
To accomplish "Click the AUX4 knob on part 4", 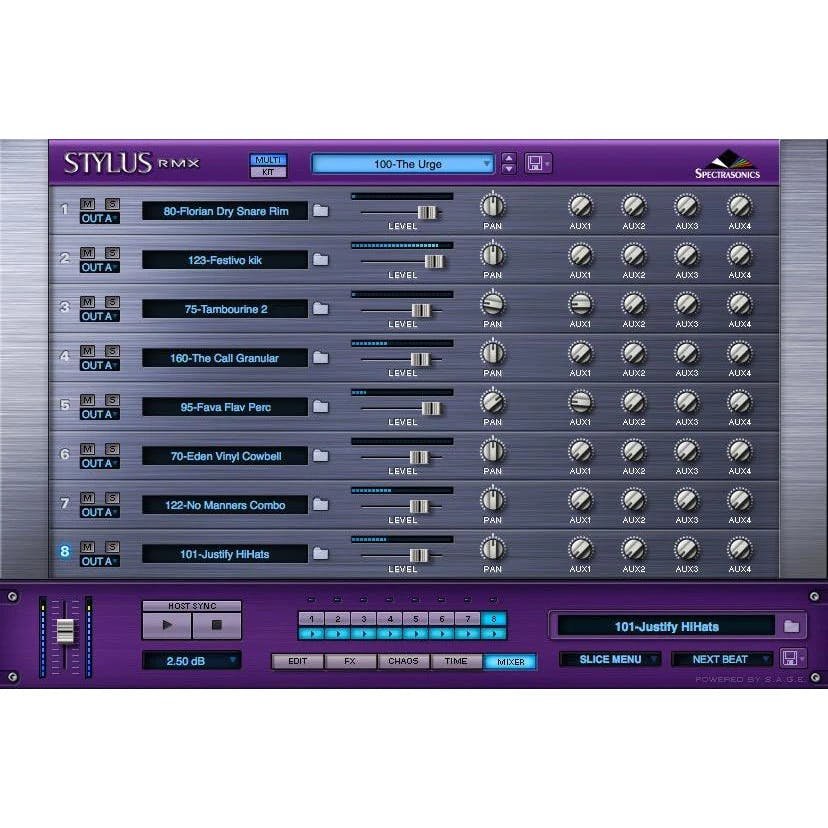I will 740,353.
